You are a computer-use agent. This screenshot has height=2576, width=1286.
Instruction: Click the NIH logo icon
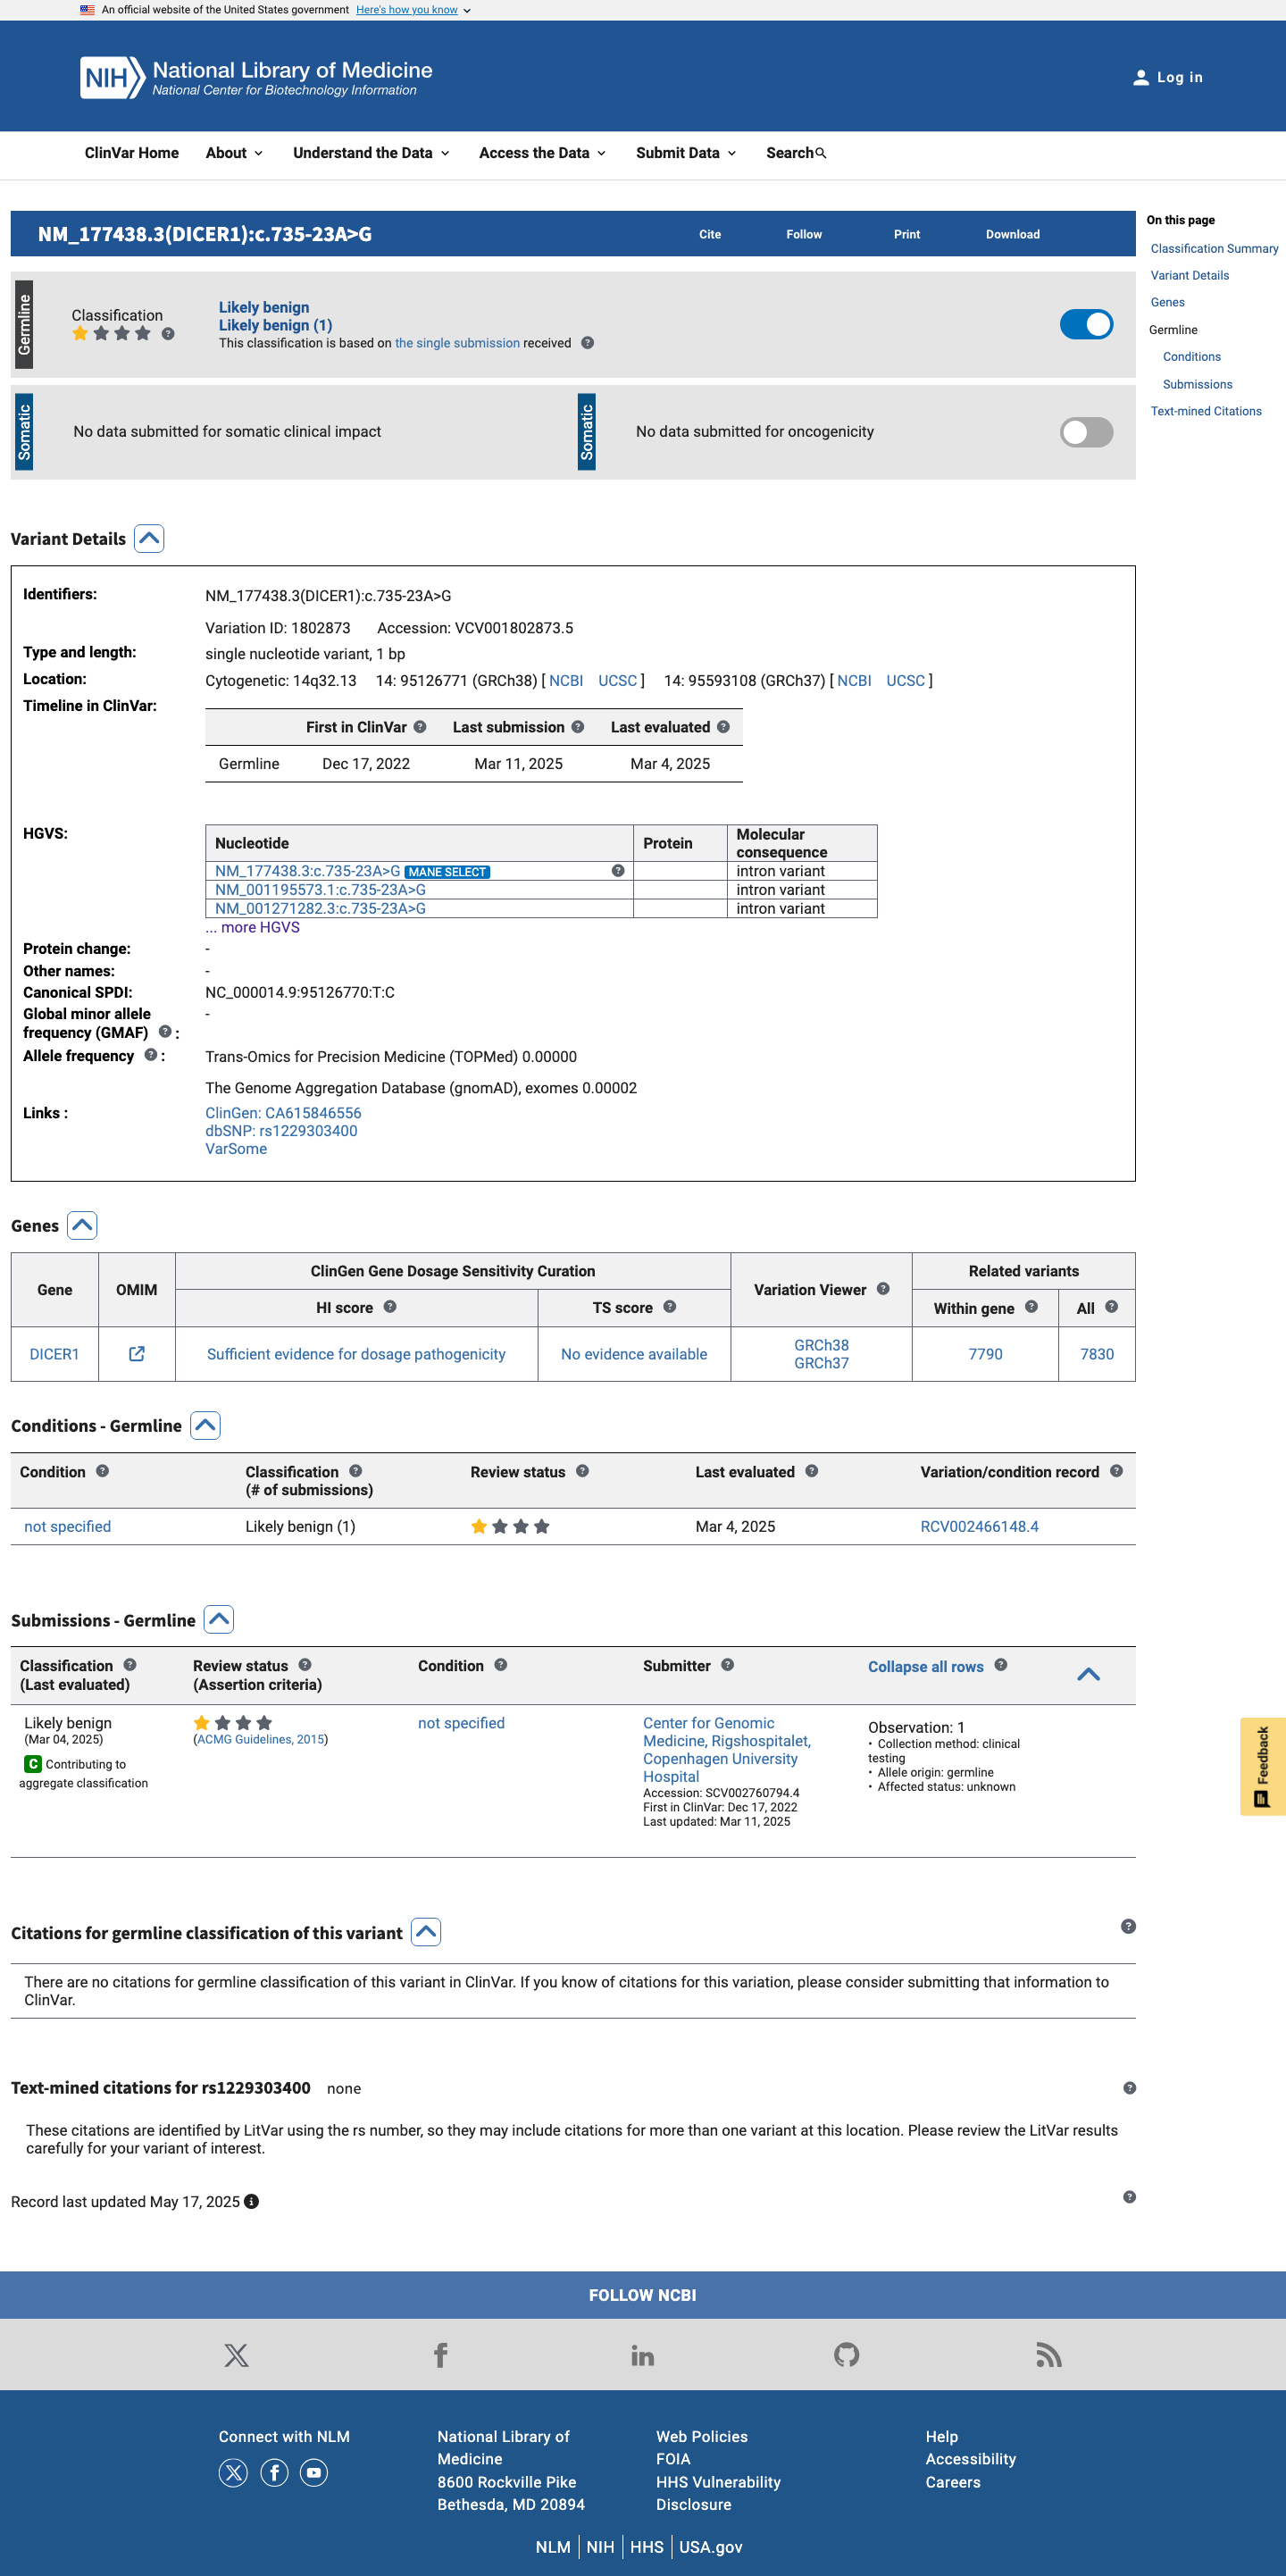coord(113,78)
